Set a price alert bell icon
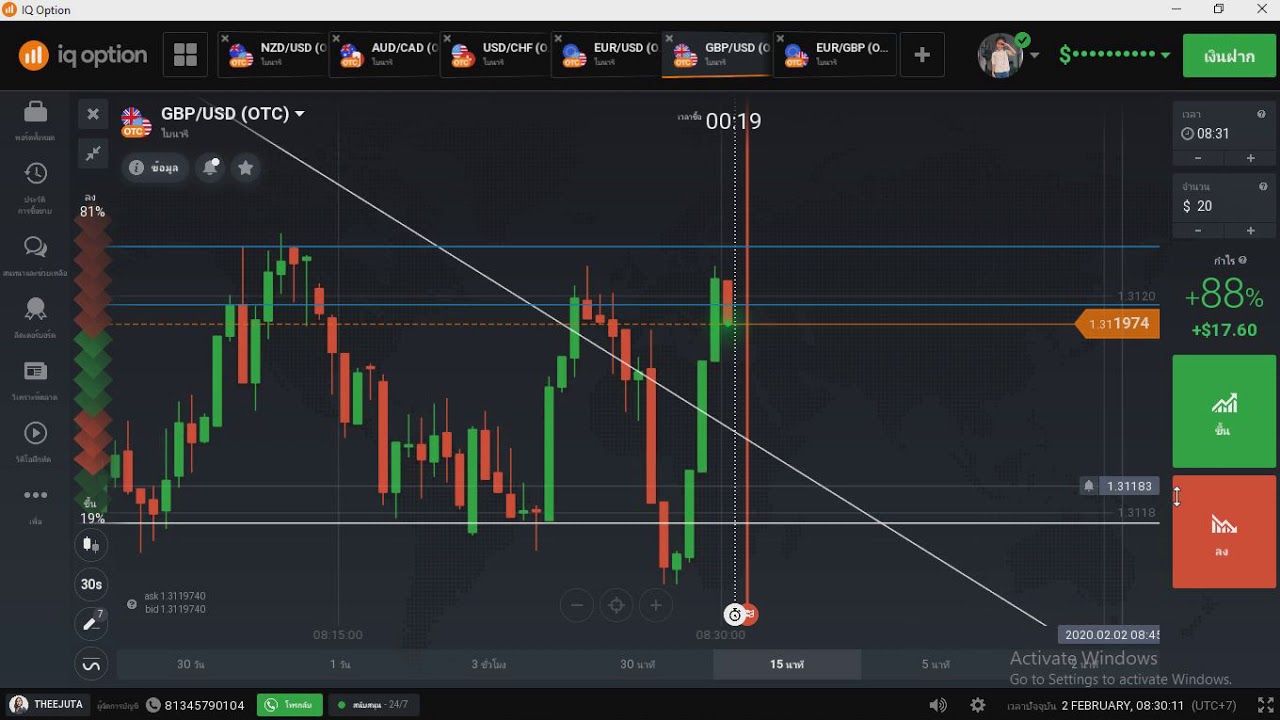This screenshot has height=720, width=1280. click(210, 168)
